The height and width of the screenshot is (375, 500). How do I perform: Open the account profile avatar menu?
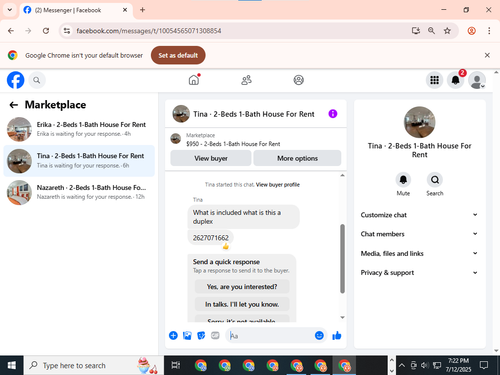[x=477, y=80]
